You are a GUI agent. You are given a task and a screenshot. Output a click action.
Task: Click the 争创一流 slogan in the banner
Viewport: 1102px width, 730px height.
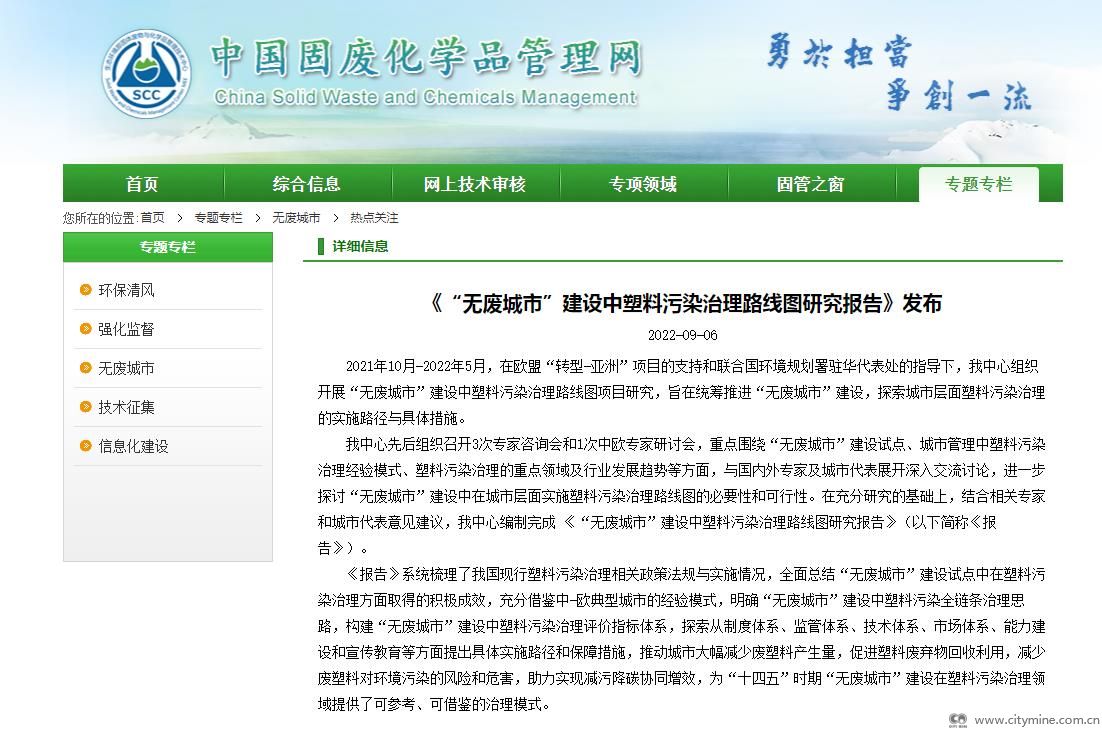957,95
